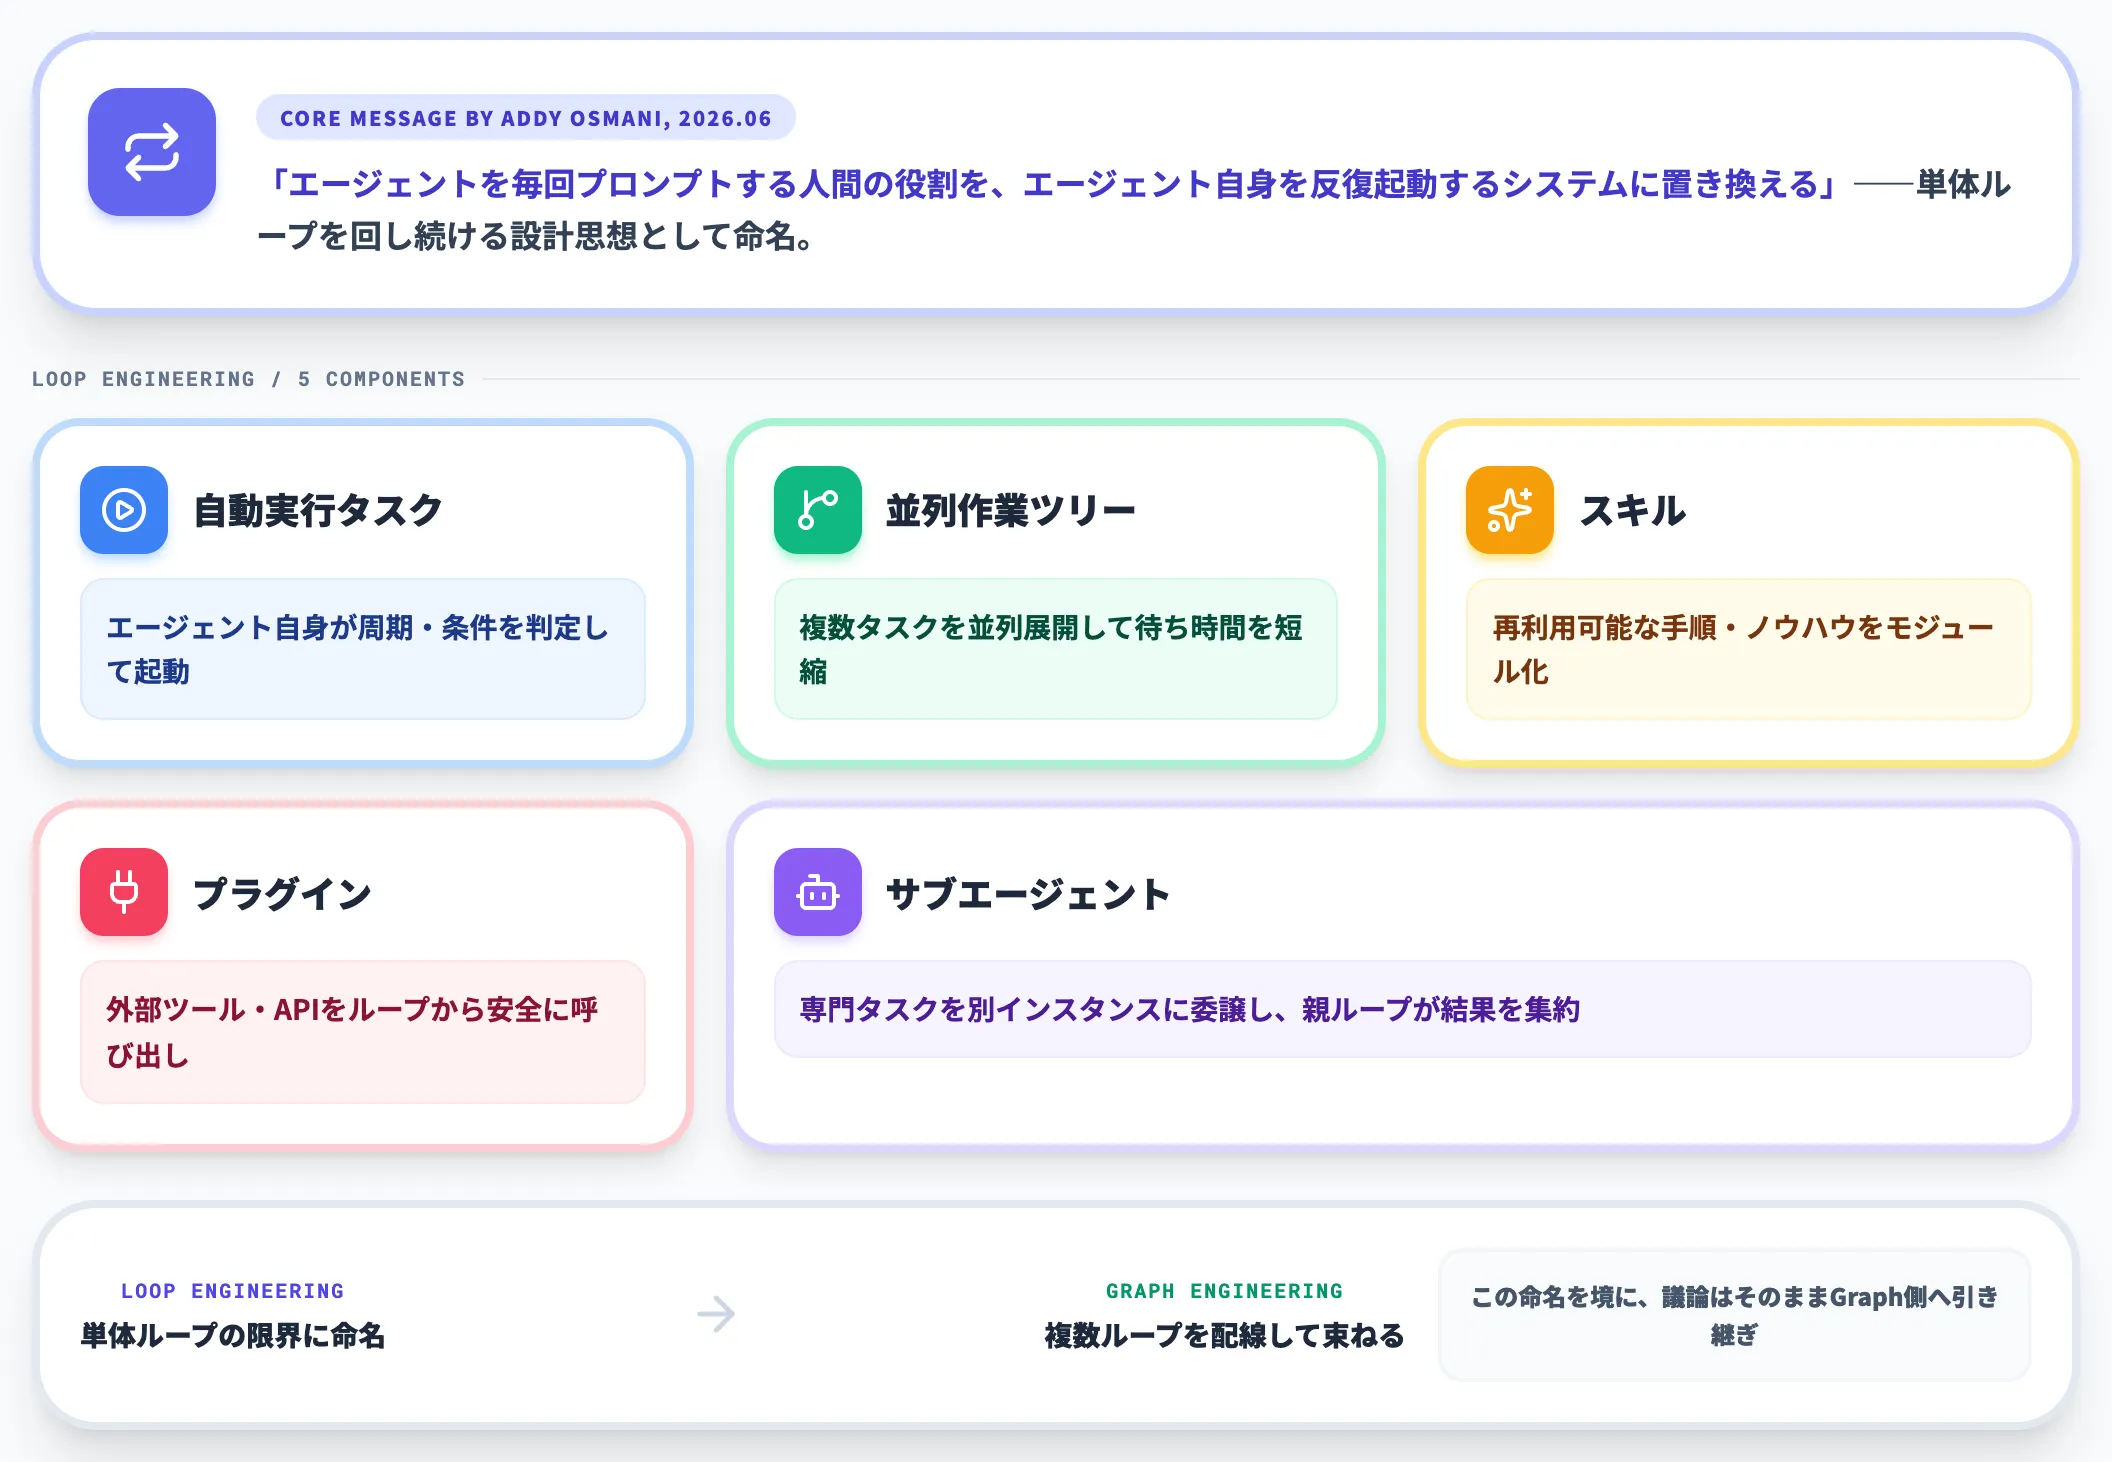Click the プラグイン heading
The image size is (2112, 1462).
point(282,893)
